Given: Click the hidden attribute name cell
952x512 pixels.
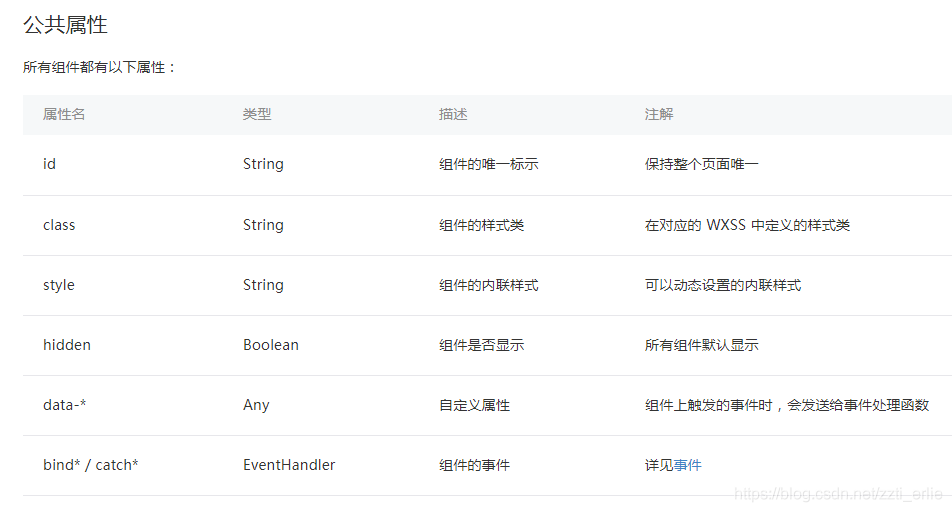Looking at the screenshot, I should [67, 345].
